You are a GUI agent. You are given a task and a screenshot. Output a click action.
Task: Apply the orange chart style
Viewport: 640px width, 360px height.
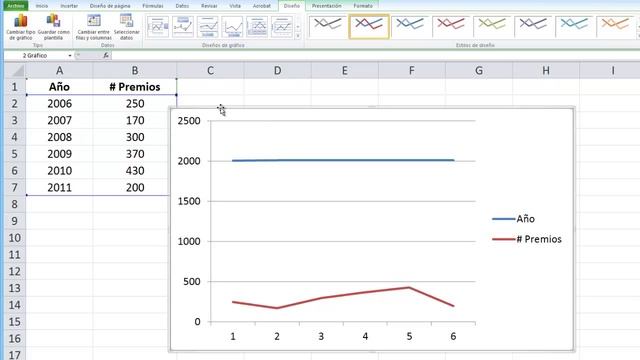click(615, 26)
